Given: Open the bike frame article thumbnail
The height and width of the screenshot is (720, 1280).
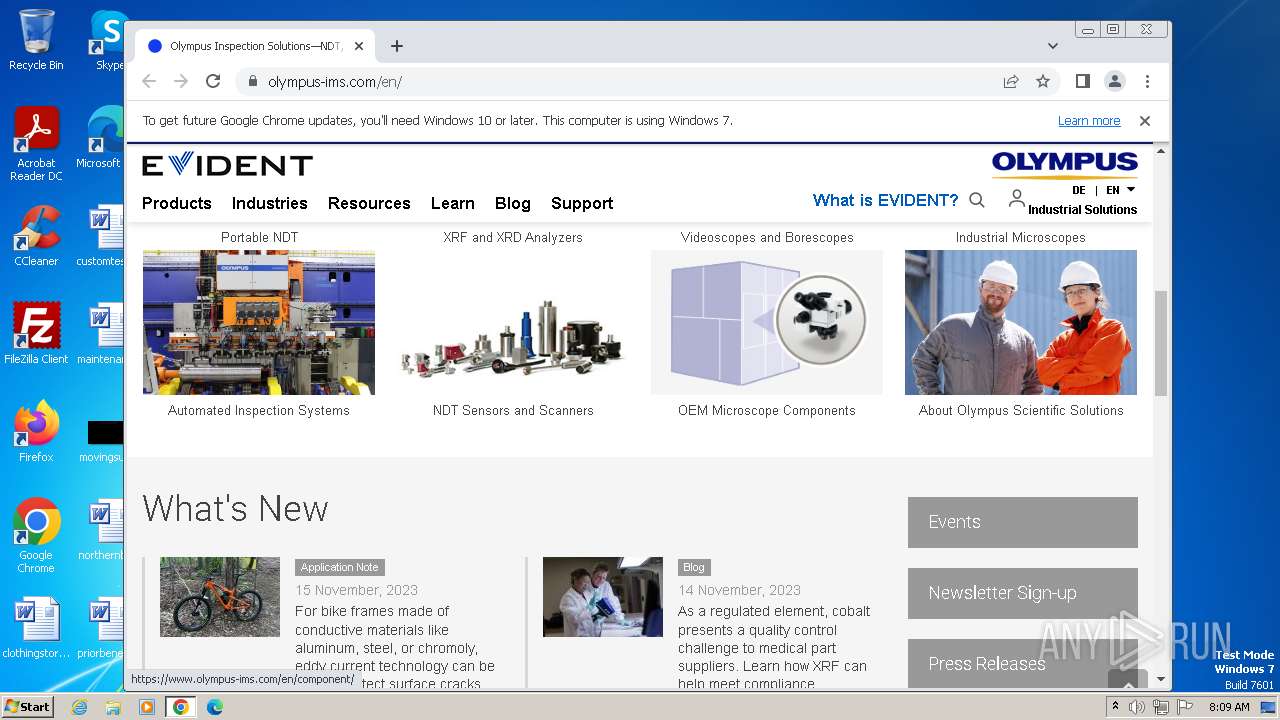Looking at the screenshot, I should click(x=220, y=597).
